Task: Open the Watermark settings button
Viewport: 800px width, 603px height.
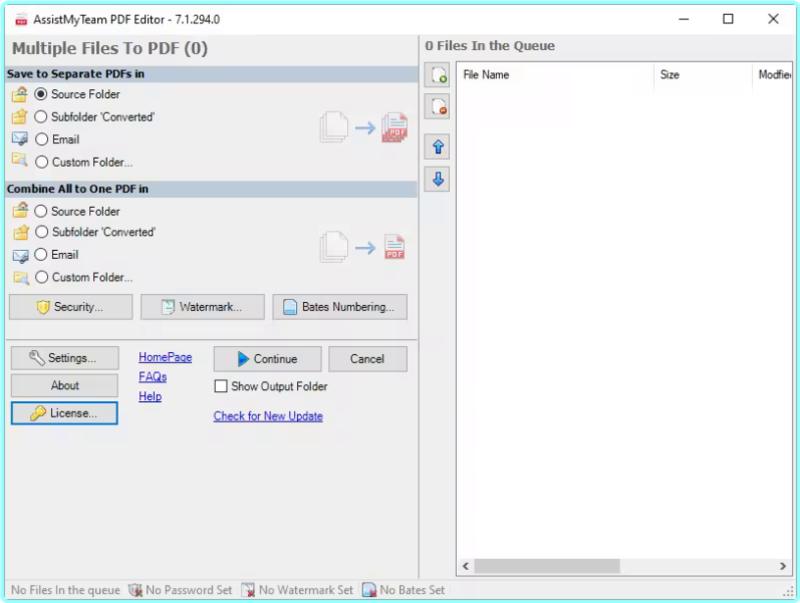Action: (x=203, y=307)
